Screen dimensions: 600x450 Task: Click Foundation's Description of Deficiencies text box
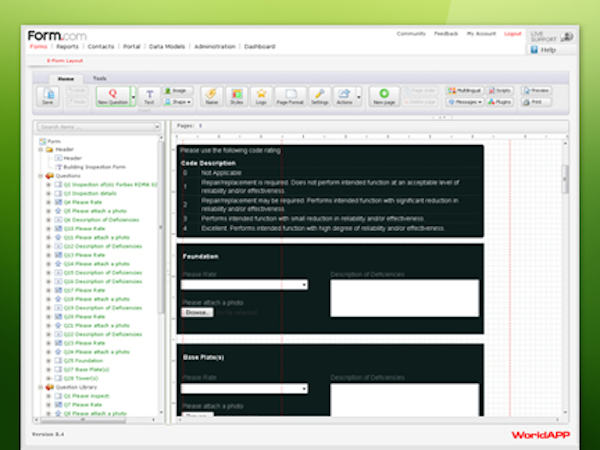tap(404, 298)
